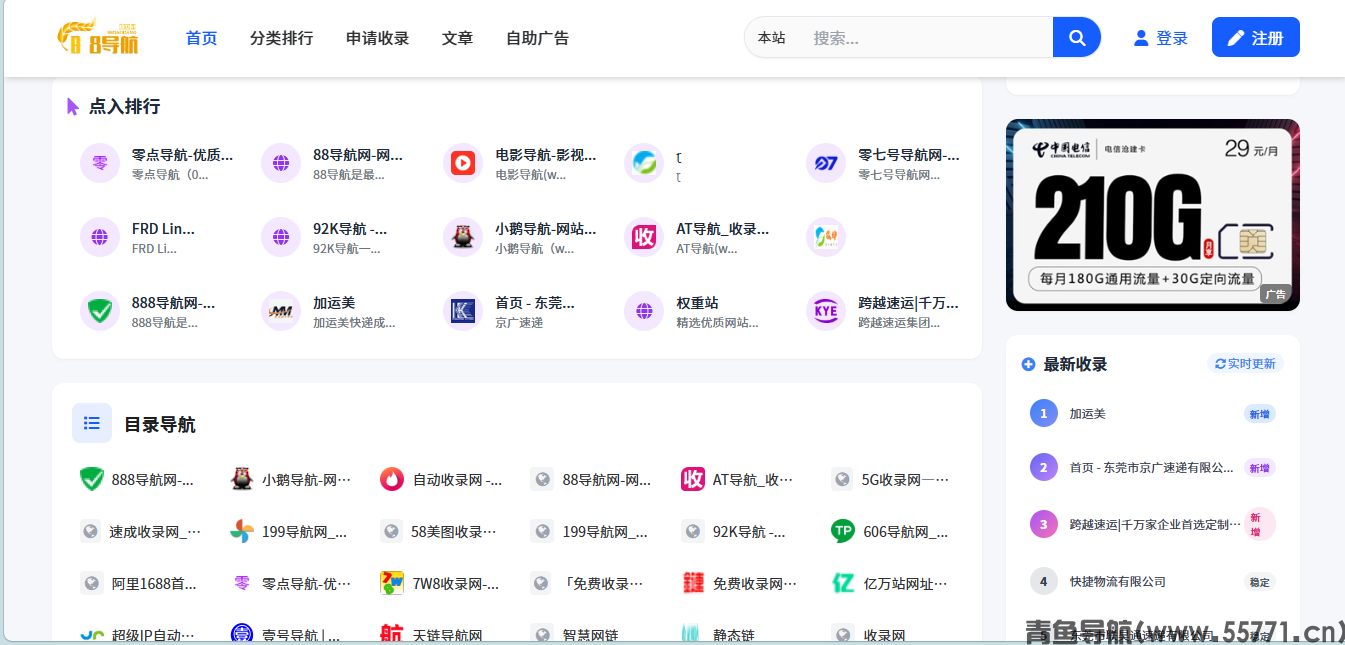The height and width of the screenshot is (645, 1345).
Task: Open 首页 - 东莞市京广速递有限公 in 最新收录
Action: coord(1151,468)
